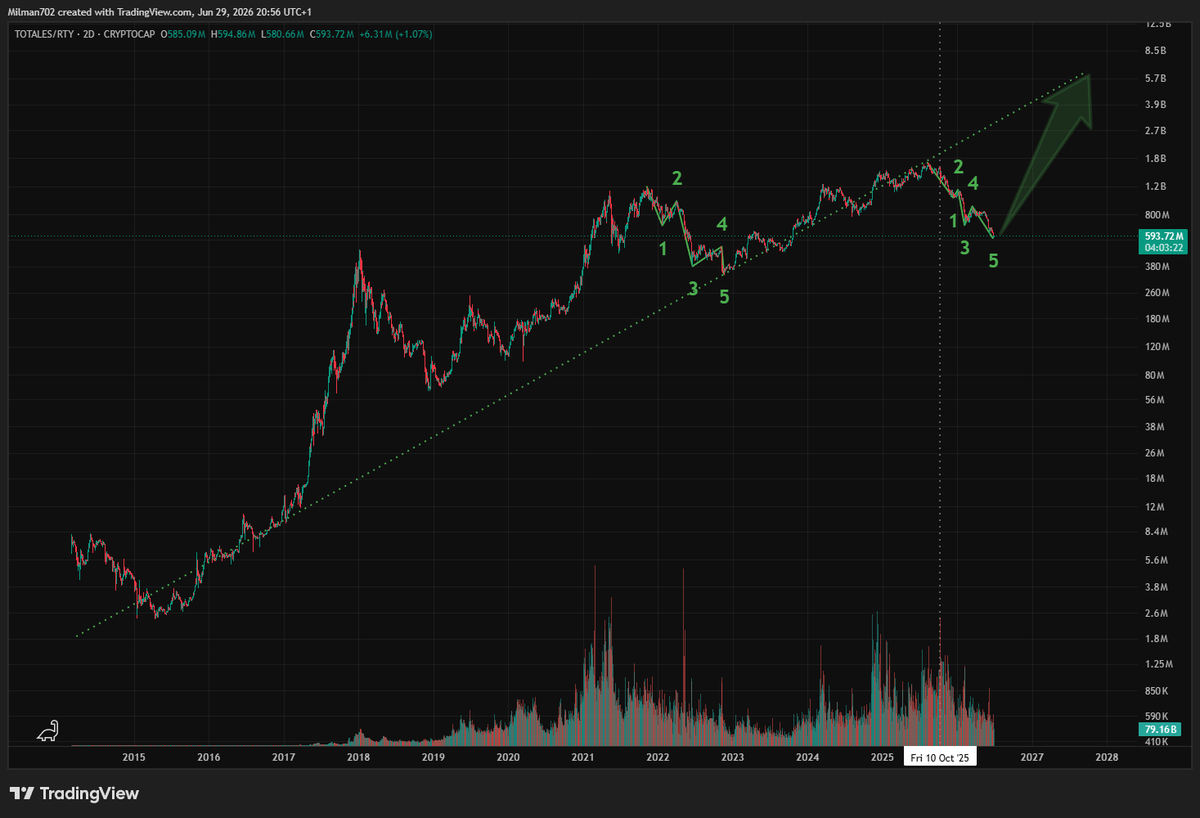Click the dinosaur icon above the time axis

pyautogui.click(x=48, y=732)
